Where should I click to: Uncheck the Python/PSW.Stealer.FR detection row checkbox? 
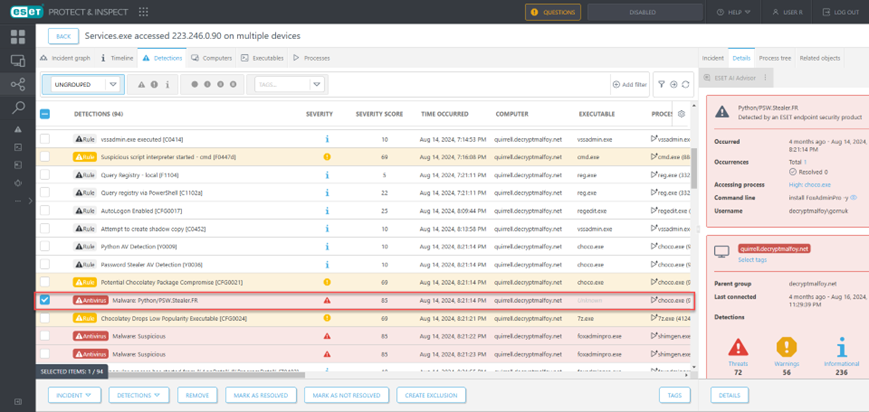click(x=45, y=300)
